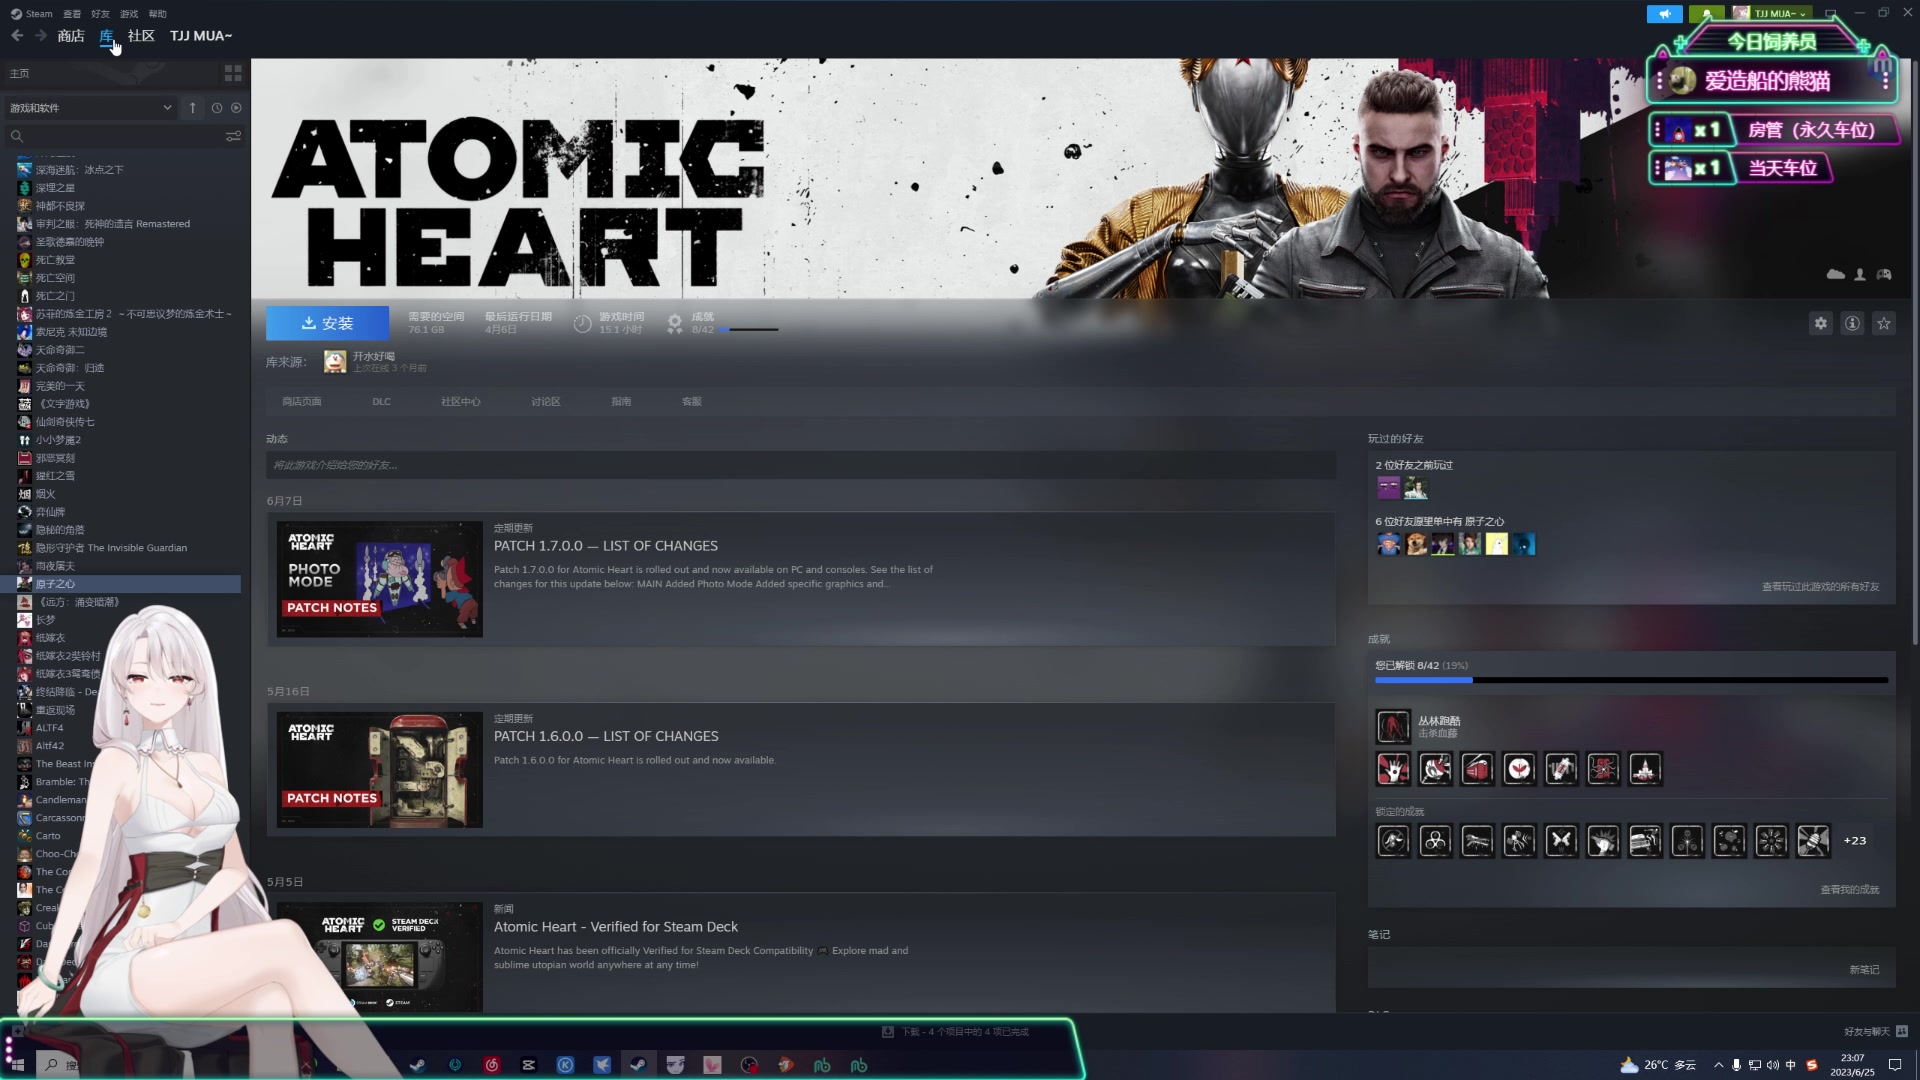
Task: Show hidden system tray icons chevron
Action: pyautogui.click(x=1718, y=1065)
